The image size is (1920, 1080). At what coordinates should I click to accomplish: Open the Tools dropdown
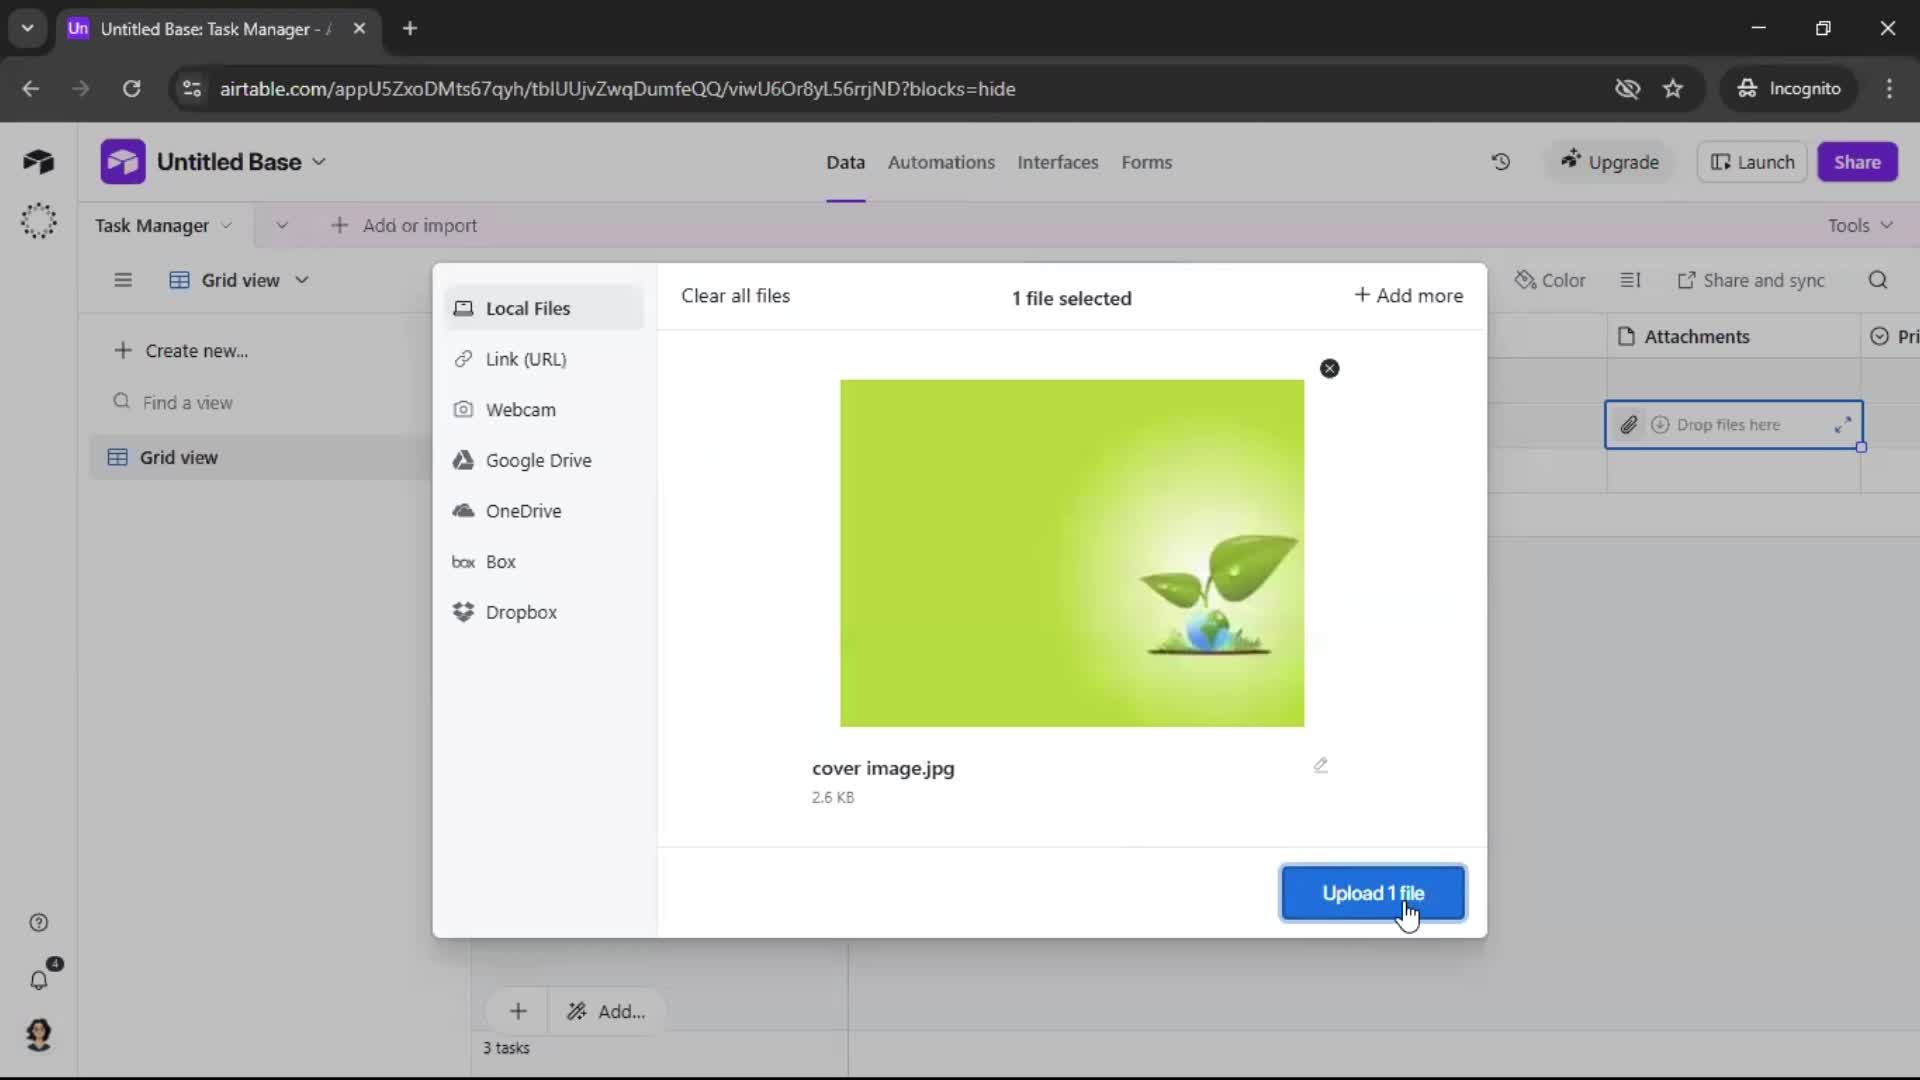[x=1860, y=226]
